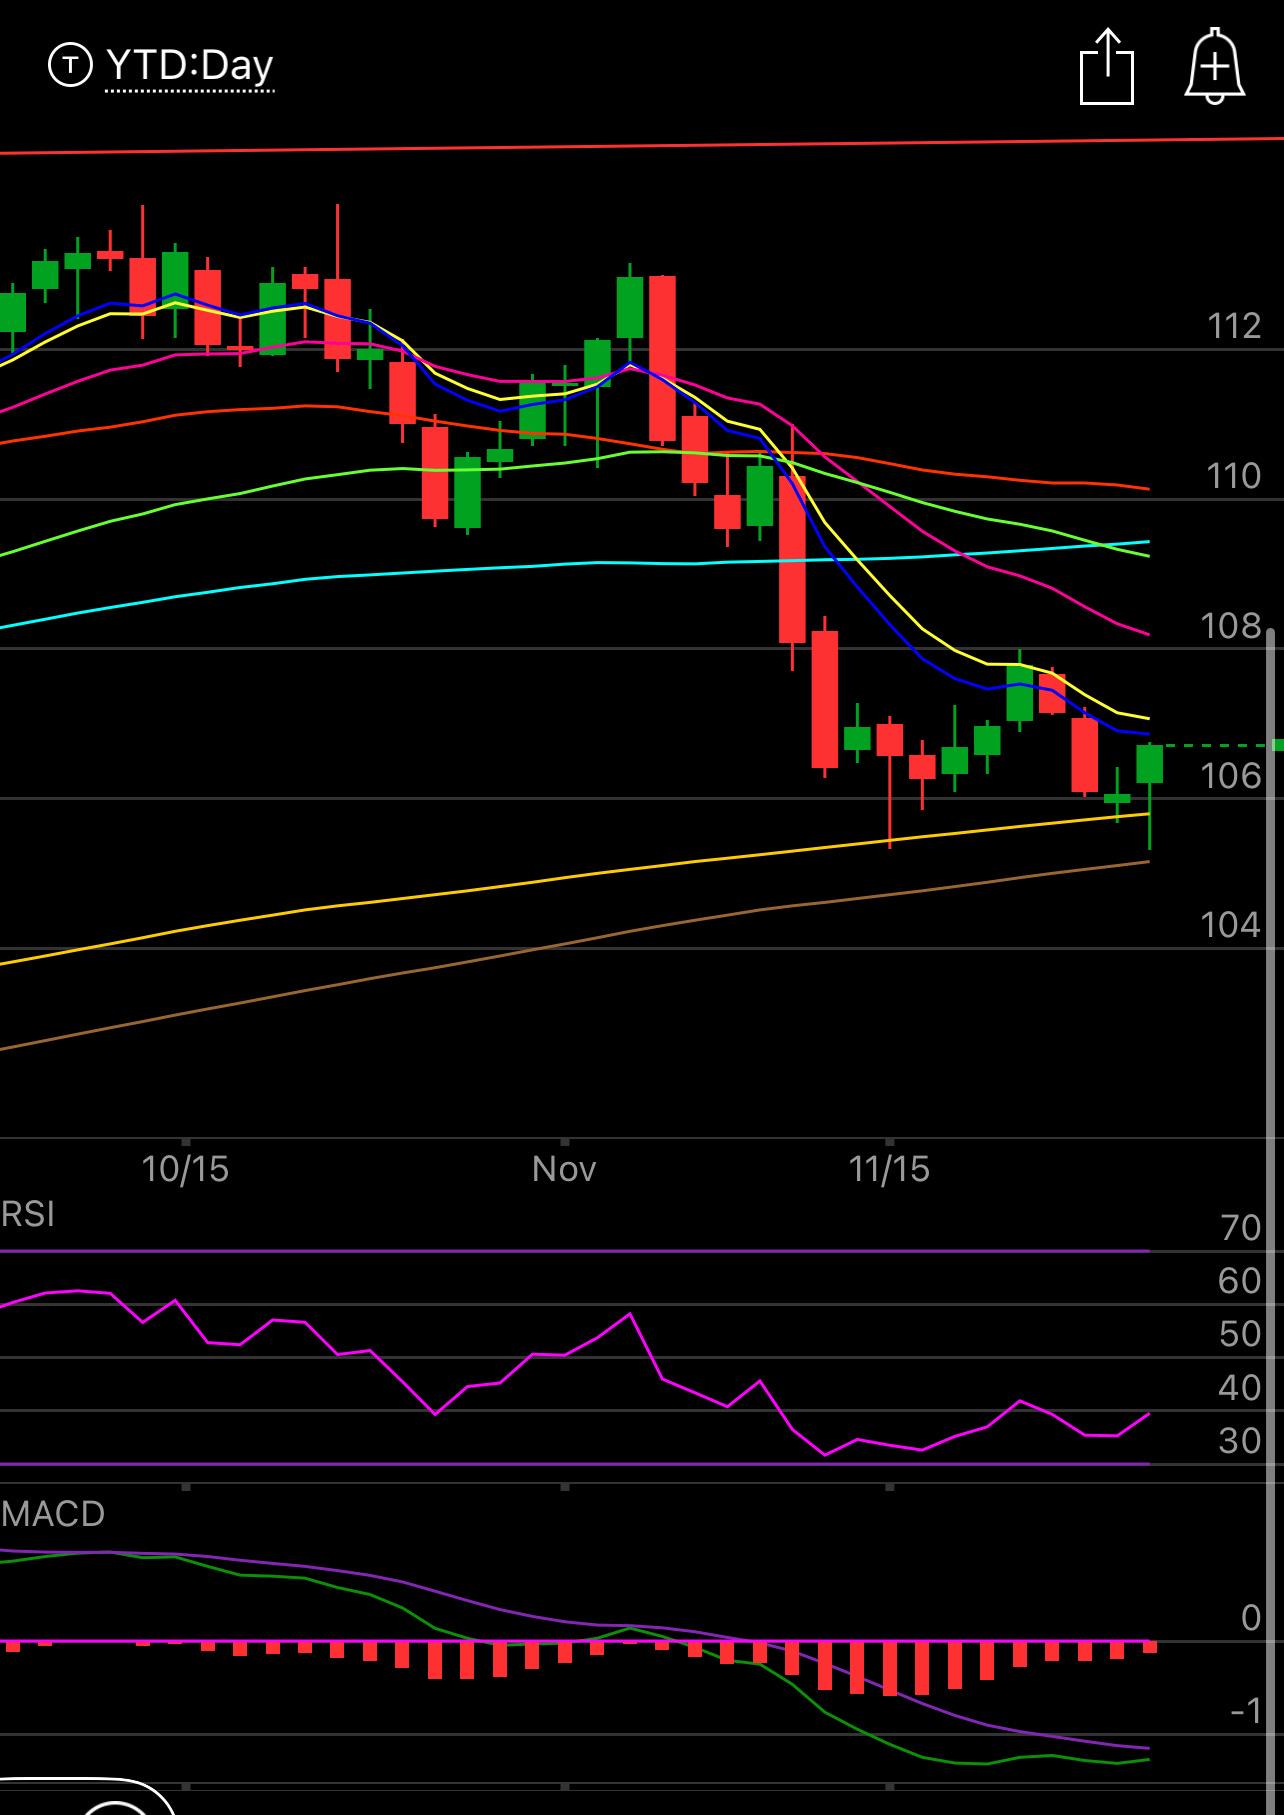1284x1815 pixels.
Task: Tap the Nov date axis label
Action: (564, 1169)
